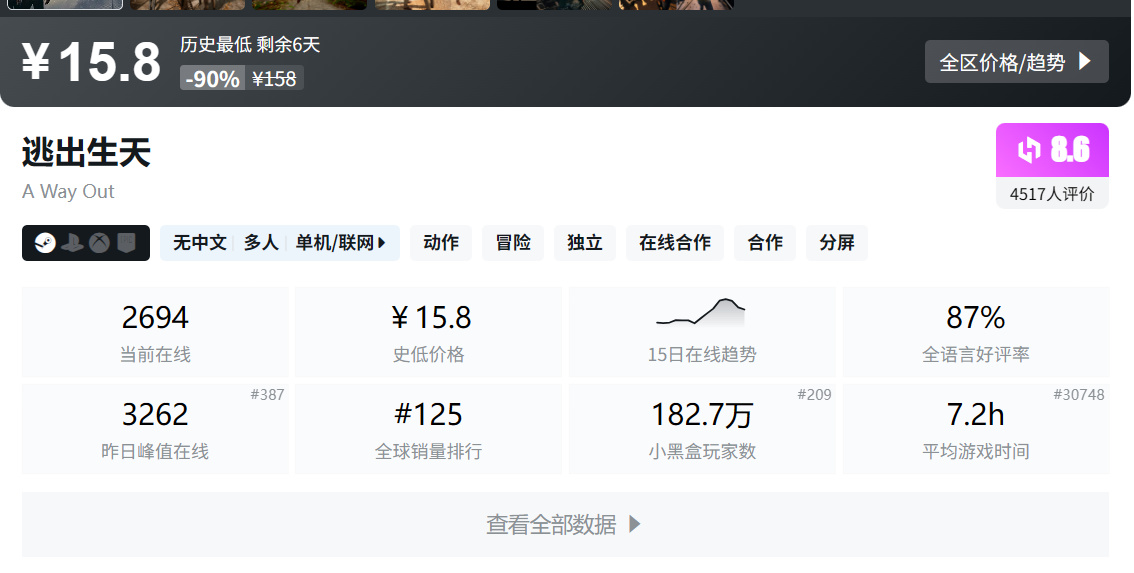View the 2694 当前在线 stat card
This screenshot has width=1134, height=573.
tap(155, 332)
